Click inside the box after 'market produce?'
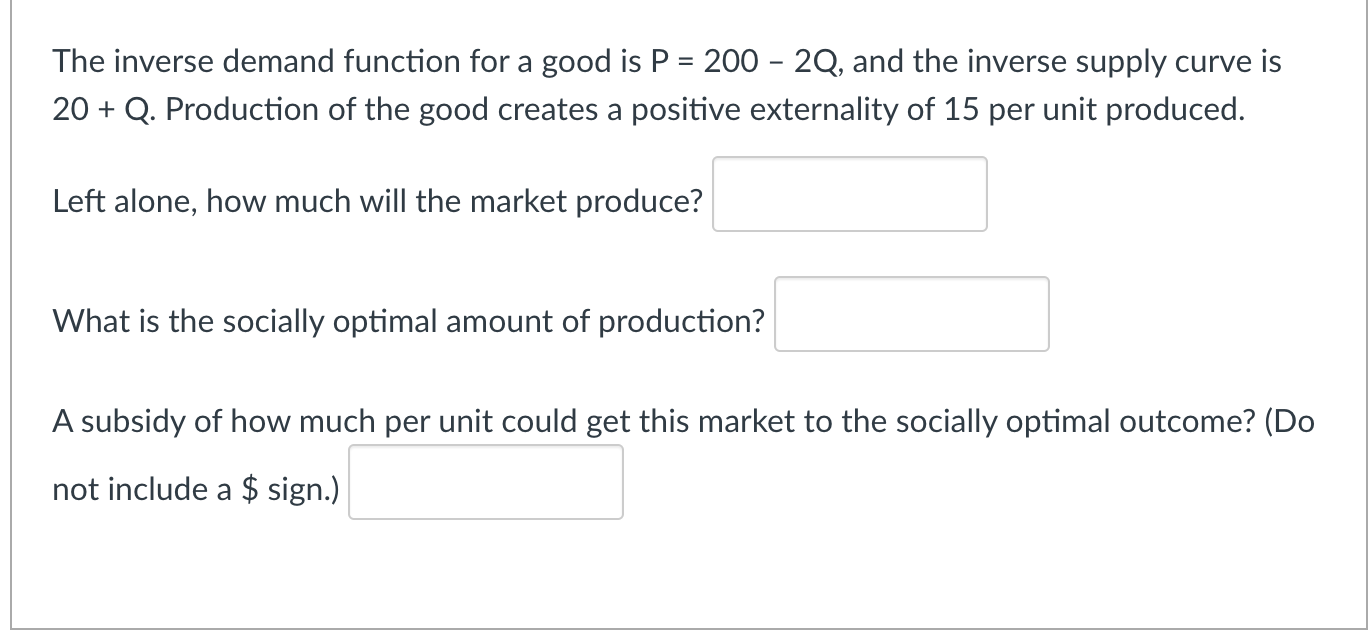 point(848,194)
